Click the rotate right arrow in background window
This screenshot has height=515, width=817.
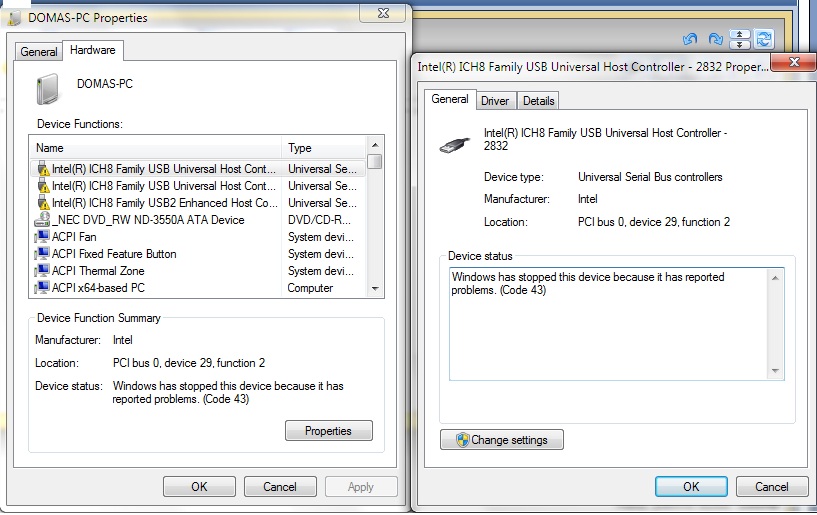(x=715, y=39)
